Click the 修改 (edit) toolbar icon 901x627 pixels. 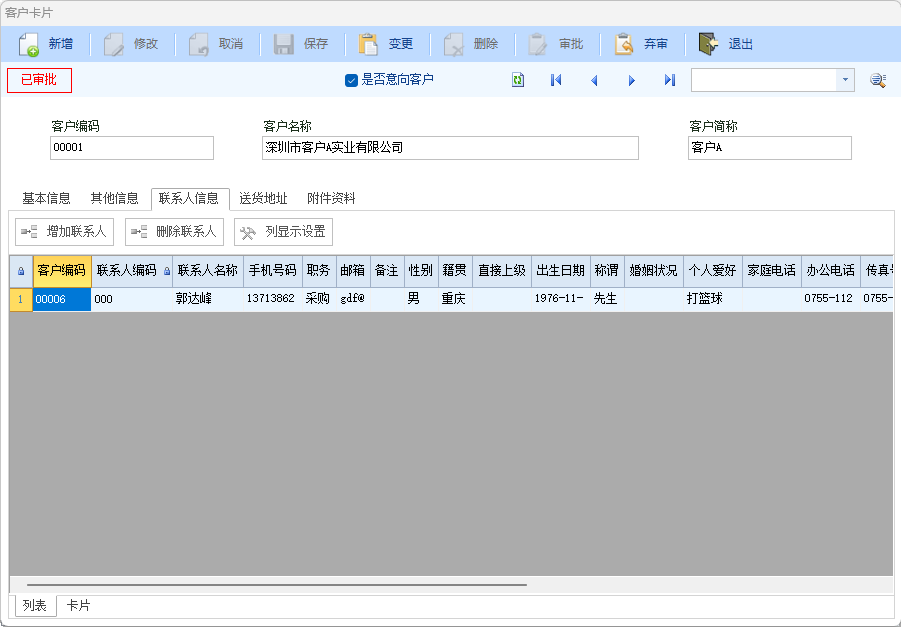pyautogui.click(x=114, y=44)
